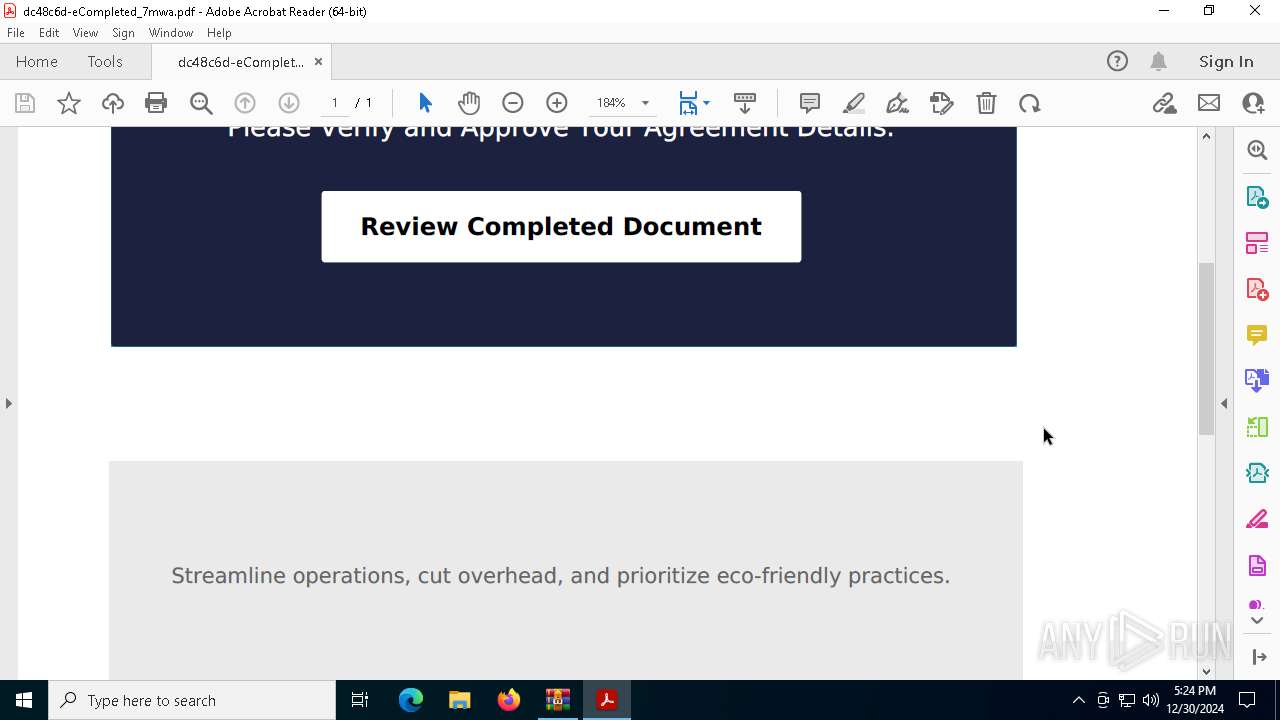
Task: Bookmark the file with the star icon
Action: tap(69, 103)
